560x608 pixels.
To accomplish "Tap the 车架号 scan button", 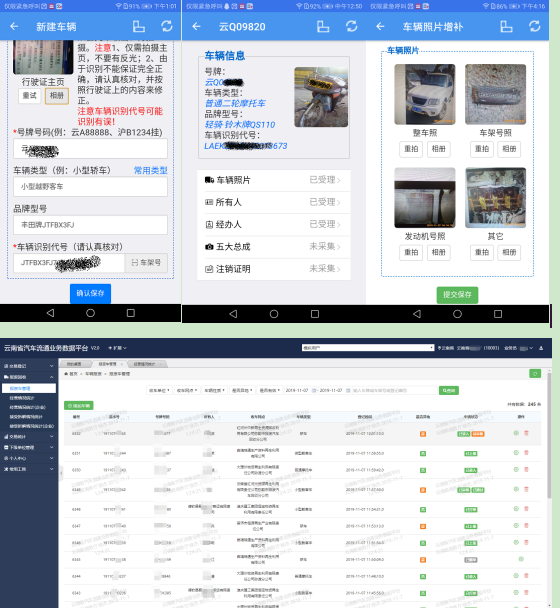I will 146,263.
